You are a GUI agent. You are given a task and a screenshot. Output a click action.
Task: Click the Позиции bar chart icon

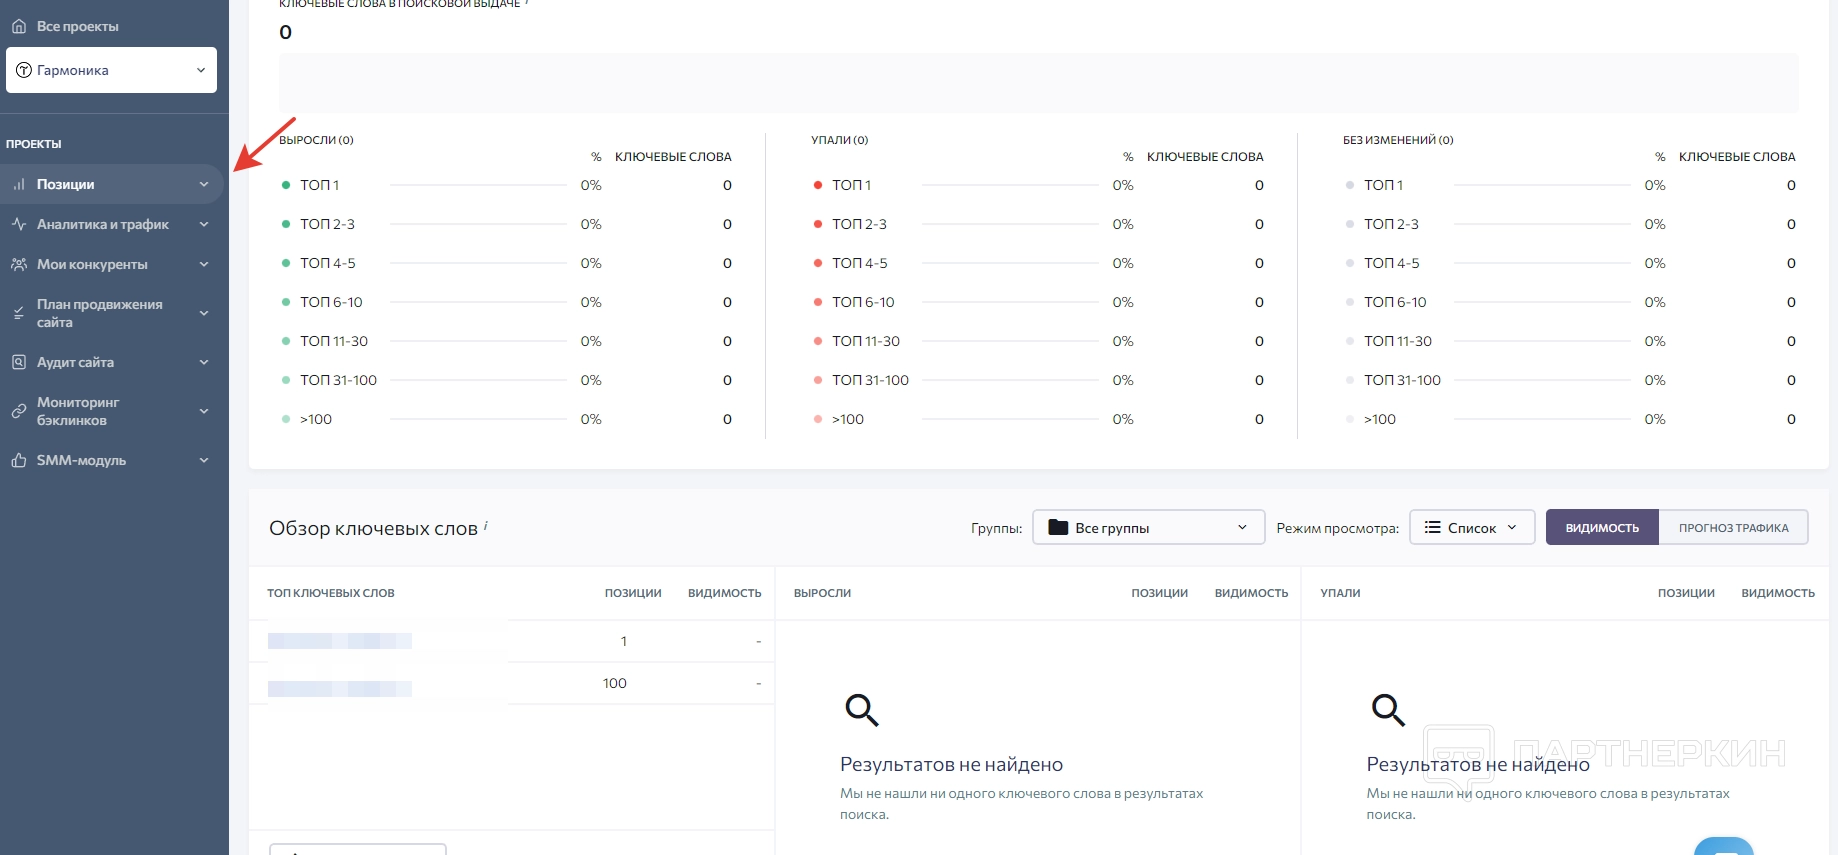point(19,184)
